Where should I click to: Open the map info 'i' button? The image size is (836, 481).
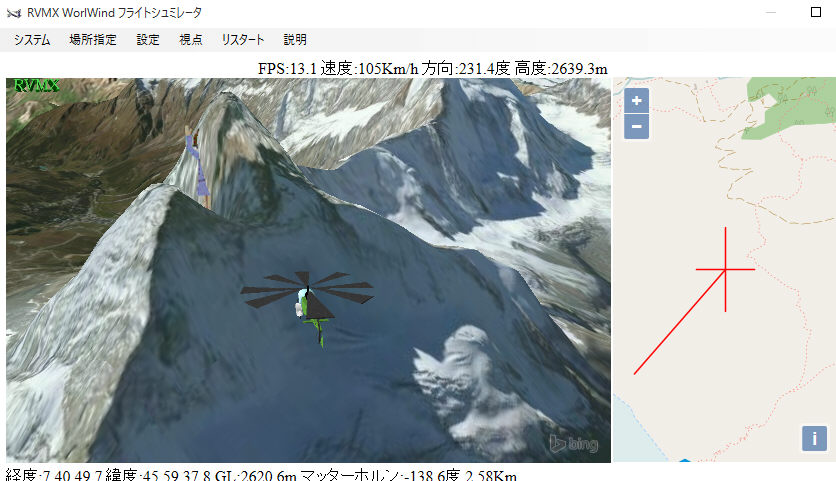click(814, 438)
